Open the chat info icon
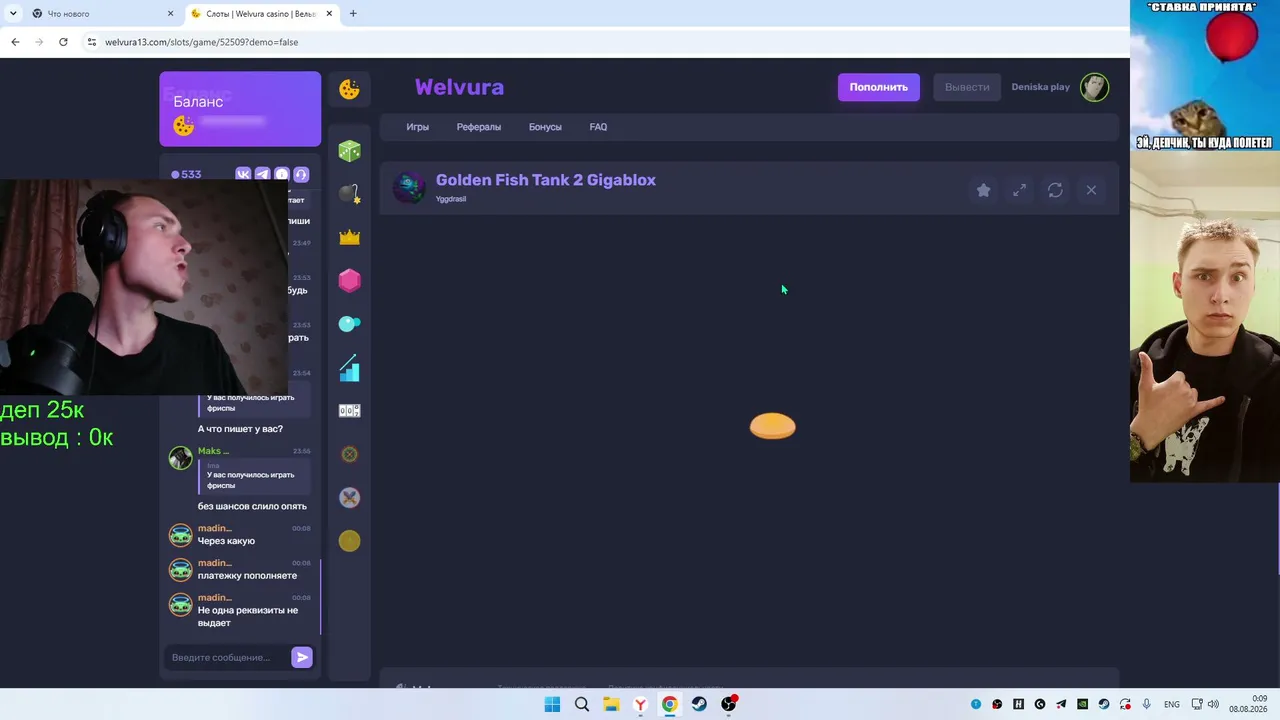This screenshot has height=720, width=1280. click(x=282, y=174)
